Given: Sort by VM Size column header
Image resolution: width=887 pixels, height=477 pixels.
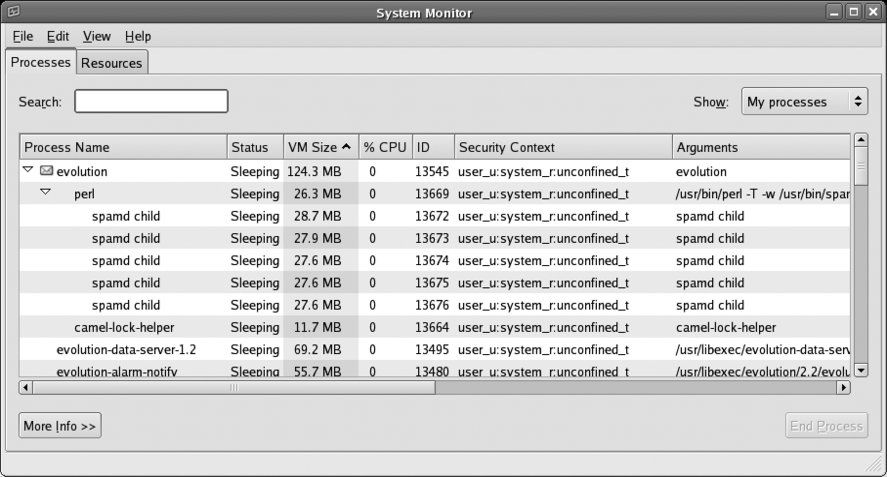Looking at the screenshot, I should point(321,147).
